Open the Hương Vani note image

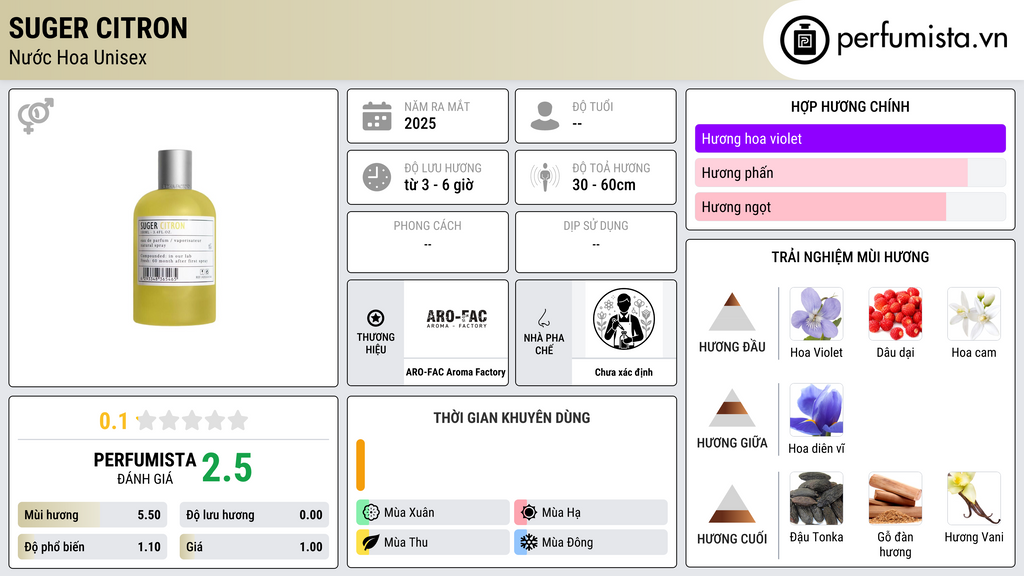click(974, 498)
